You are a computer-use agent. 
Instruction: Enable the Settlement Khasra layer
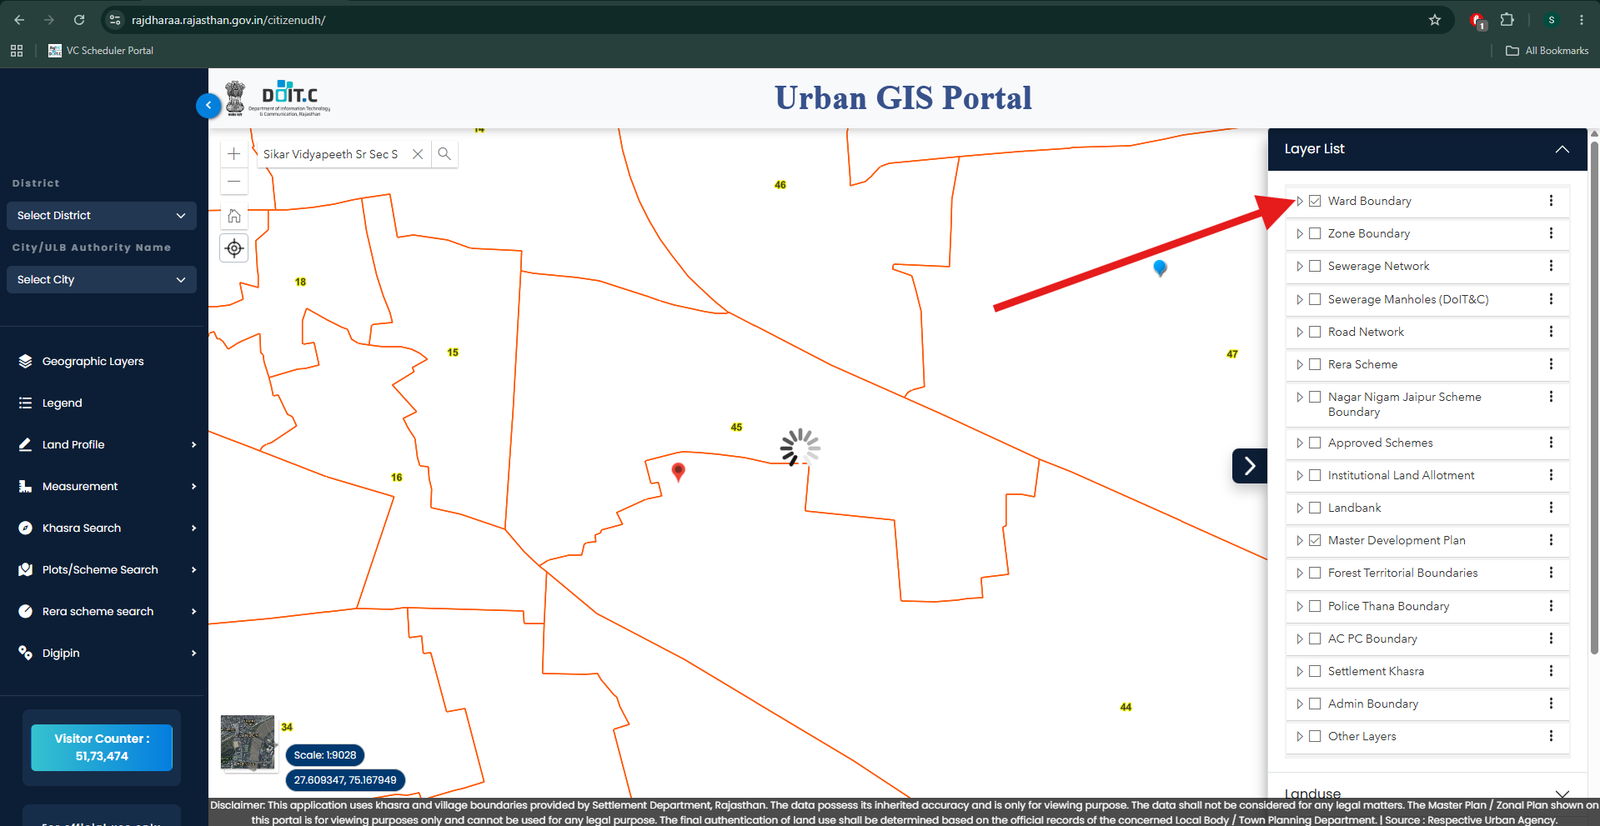(x=1315, y=671)
